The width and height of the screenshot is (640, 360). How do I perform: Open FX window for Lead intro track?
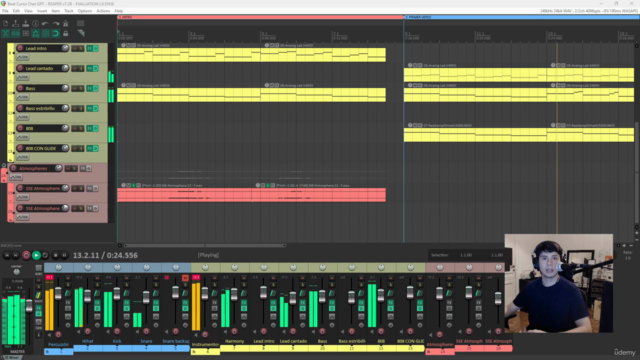pos(89,49)
